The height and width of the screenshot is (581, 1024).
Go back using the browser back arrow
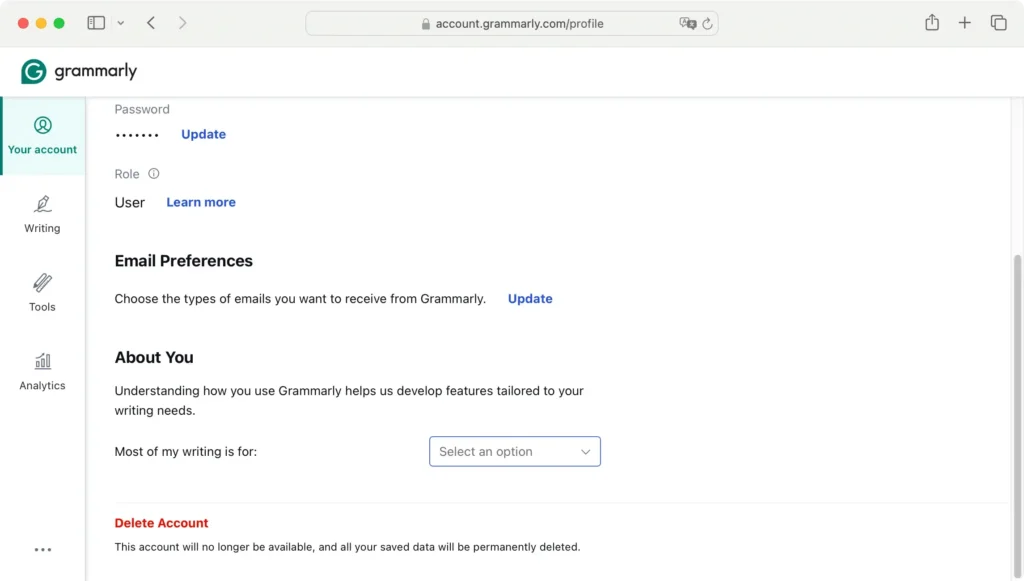click(x=151, y=23)
